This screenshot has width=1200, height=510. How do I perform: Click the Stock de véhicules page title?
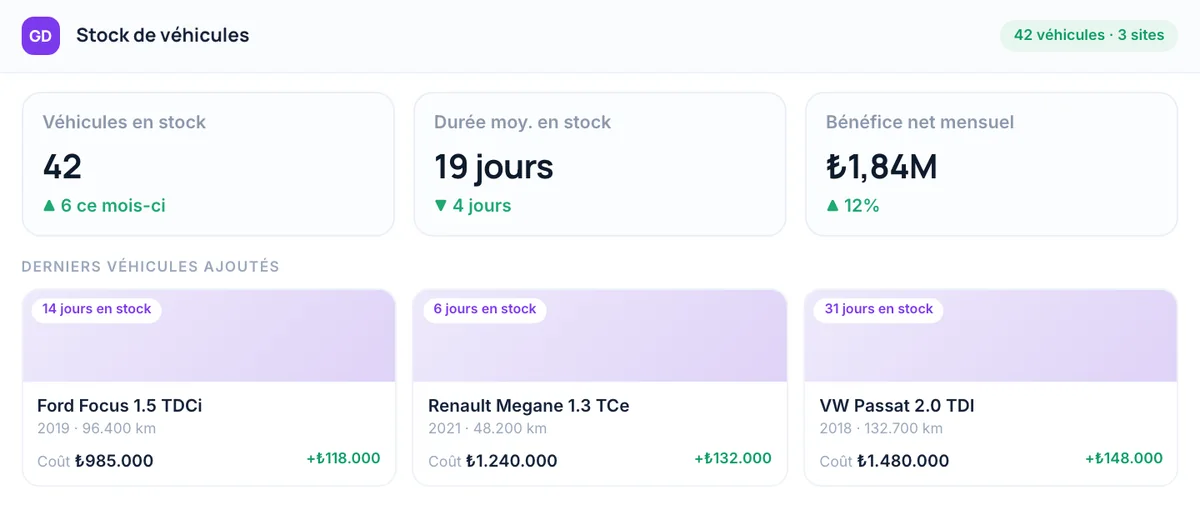tap(163, 35)
